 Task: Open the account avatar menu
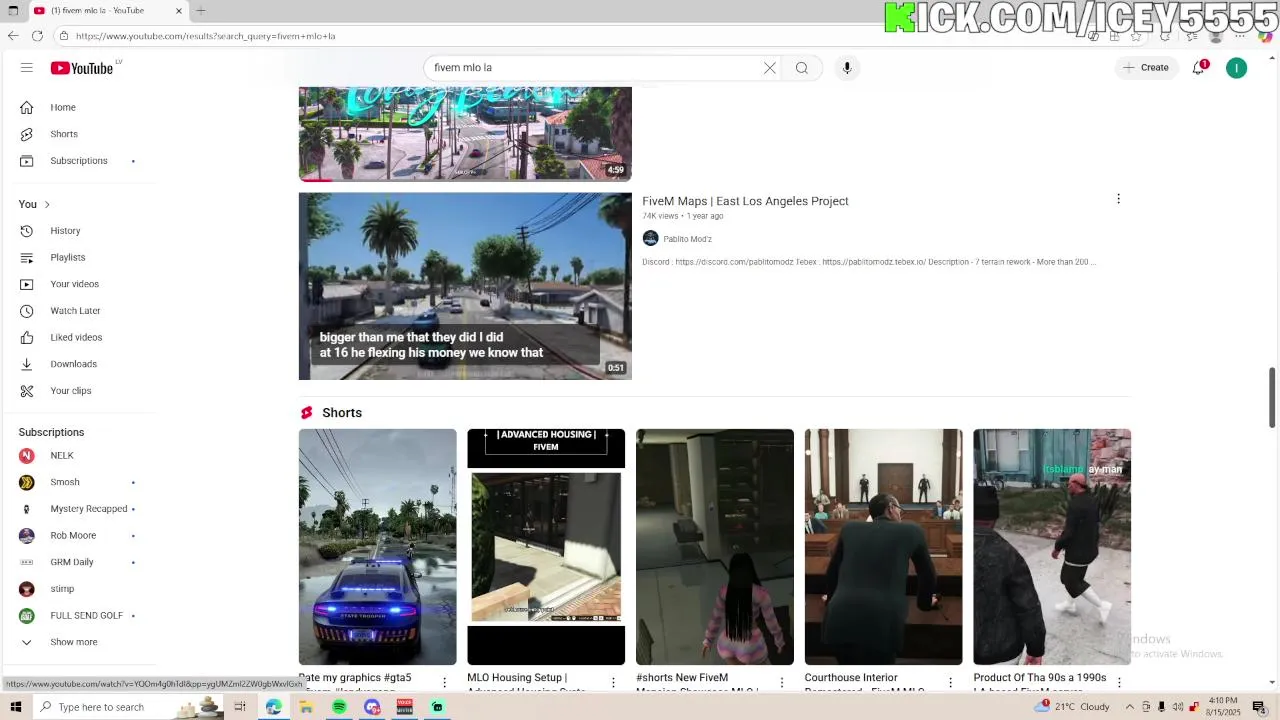click(1237, 68)
